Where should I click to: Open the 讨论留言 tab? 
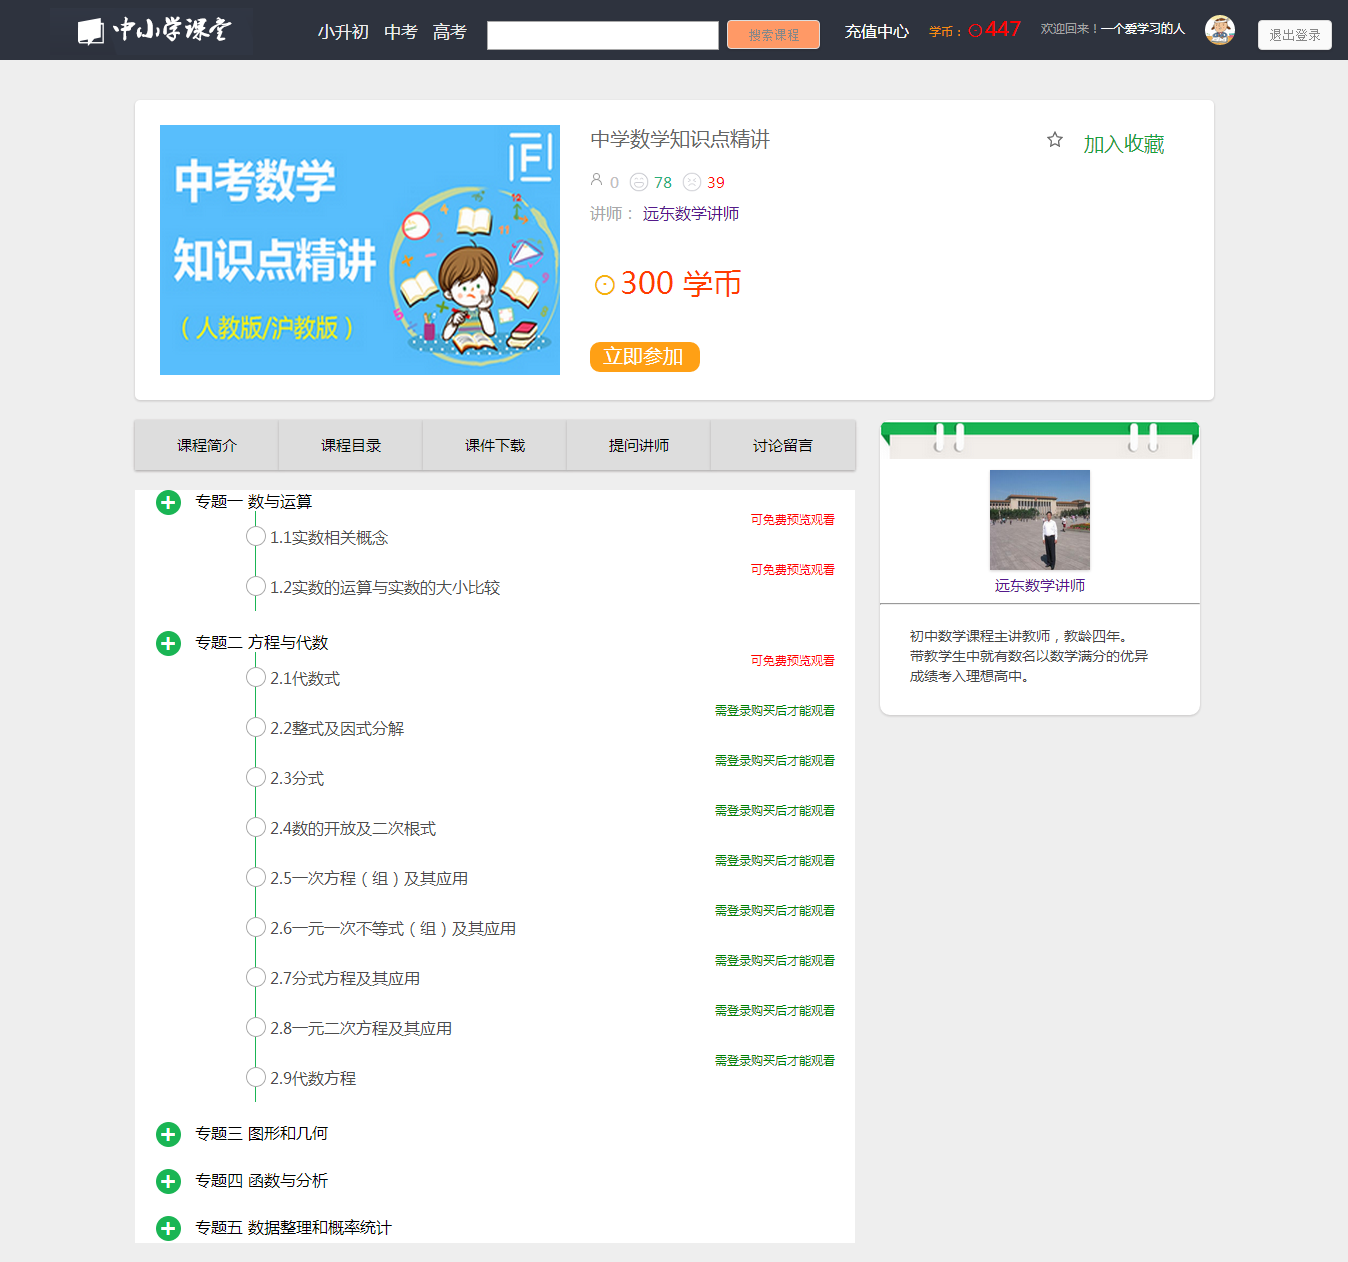click(x=783, y=445)
